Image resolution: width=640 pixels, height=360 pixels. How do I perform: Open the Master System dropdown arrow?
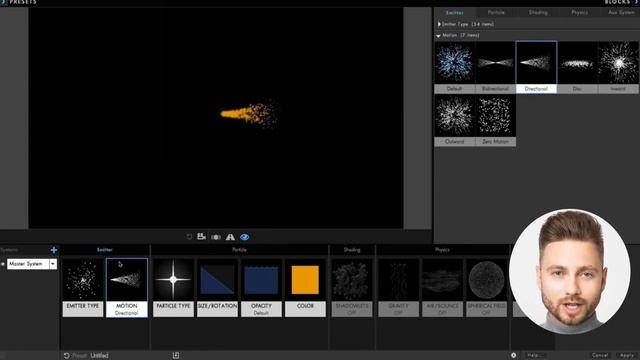[53, 264]
